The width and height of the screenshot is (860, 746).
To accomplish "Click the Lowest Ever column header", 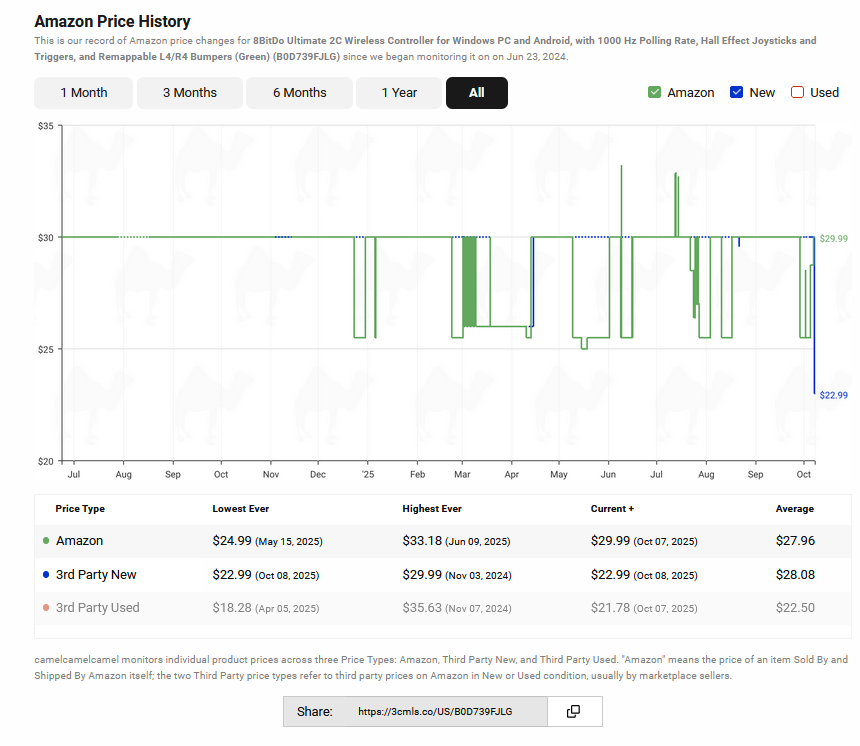I will pyautogui.click(x=240, y=509).
